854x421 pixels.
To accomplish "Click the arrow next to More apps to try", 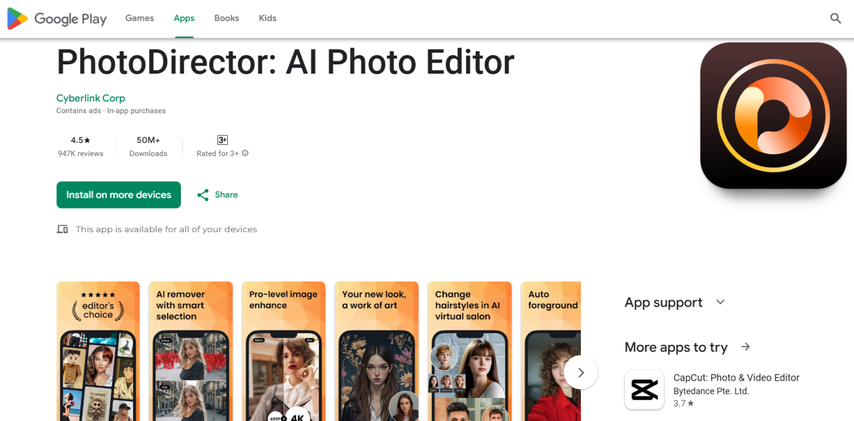I will point(746,347).
